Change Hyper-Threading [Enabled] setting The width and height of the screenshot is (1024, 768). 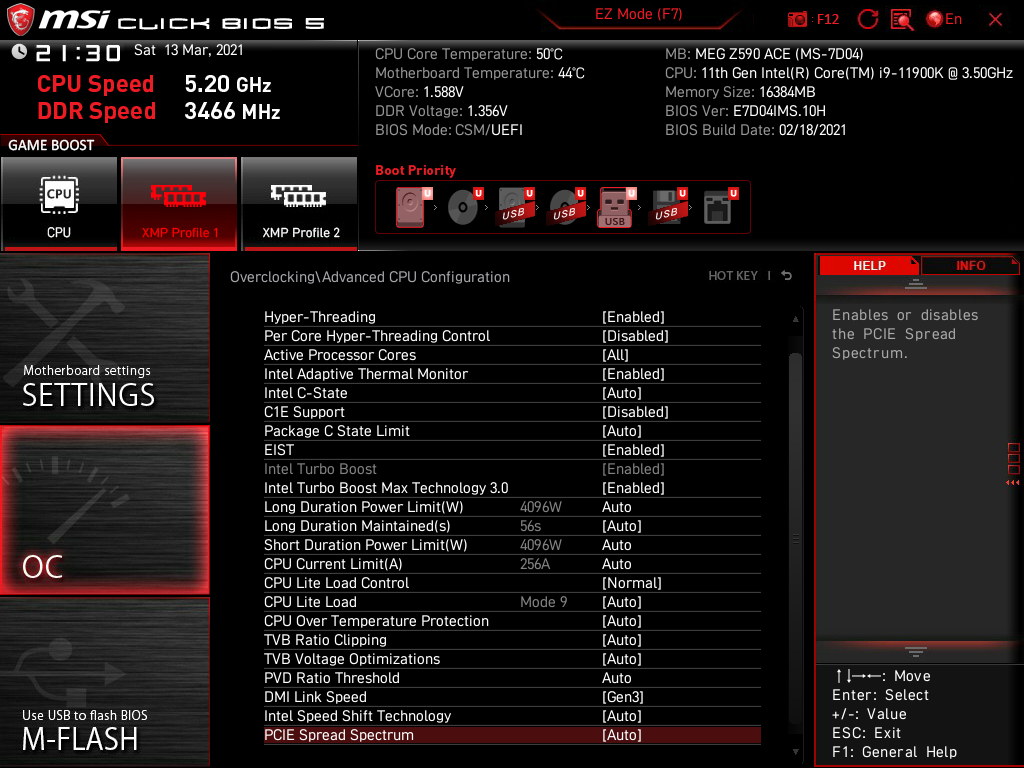512,317
